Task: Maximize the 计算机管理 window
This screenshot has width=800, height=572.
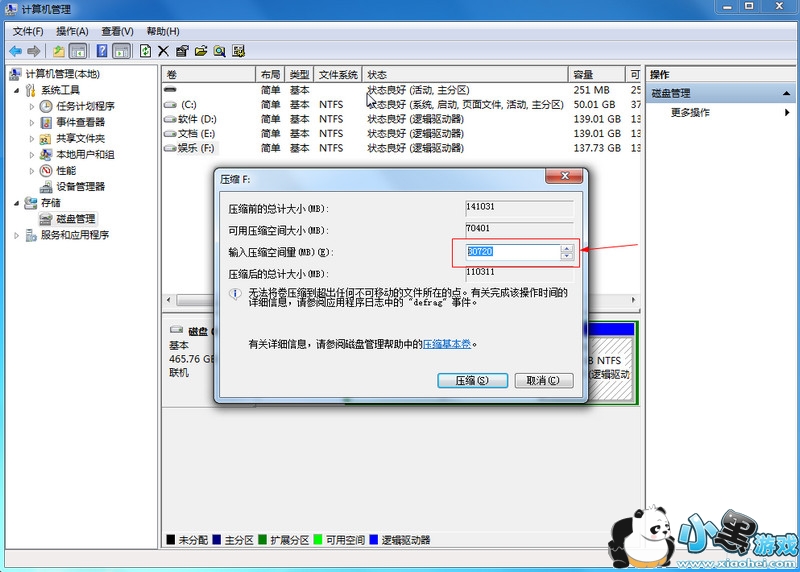Action: 749,7
